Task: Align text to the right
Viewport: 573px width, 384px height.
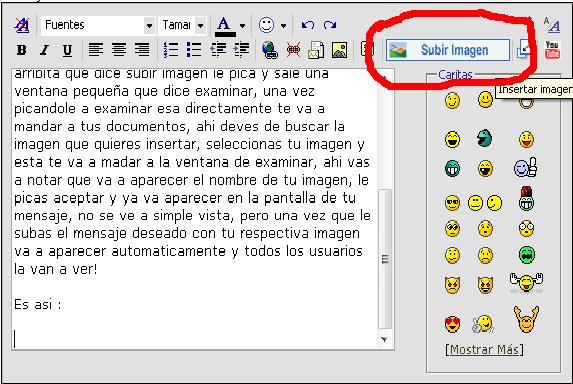Action: [142, 50]
